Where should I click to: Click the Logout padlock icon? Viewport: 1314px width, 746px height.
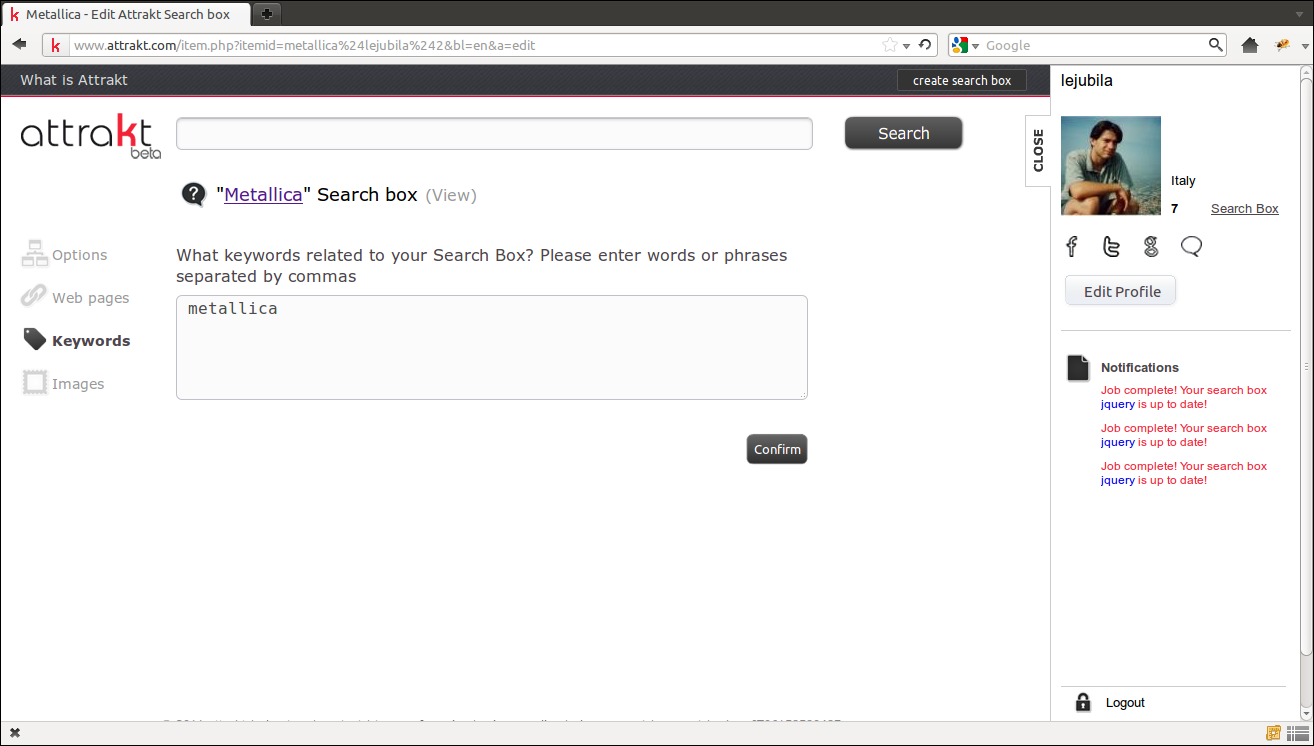click(x=1082, y=702)
